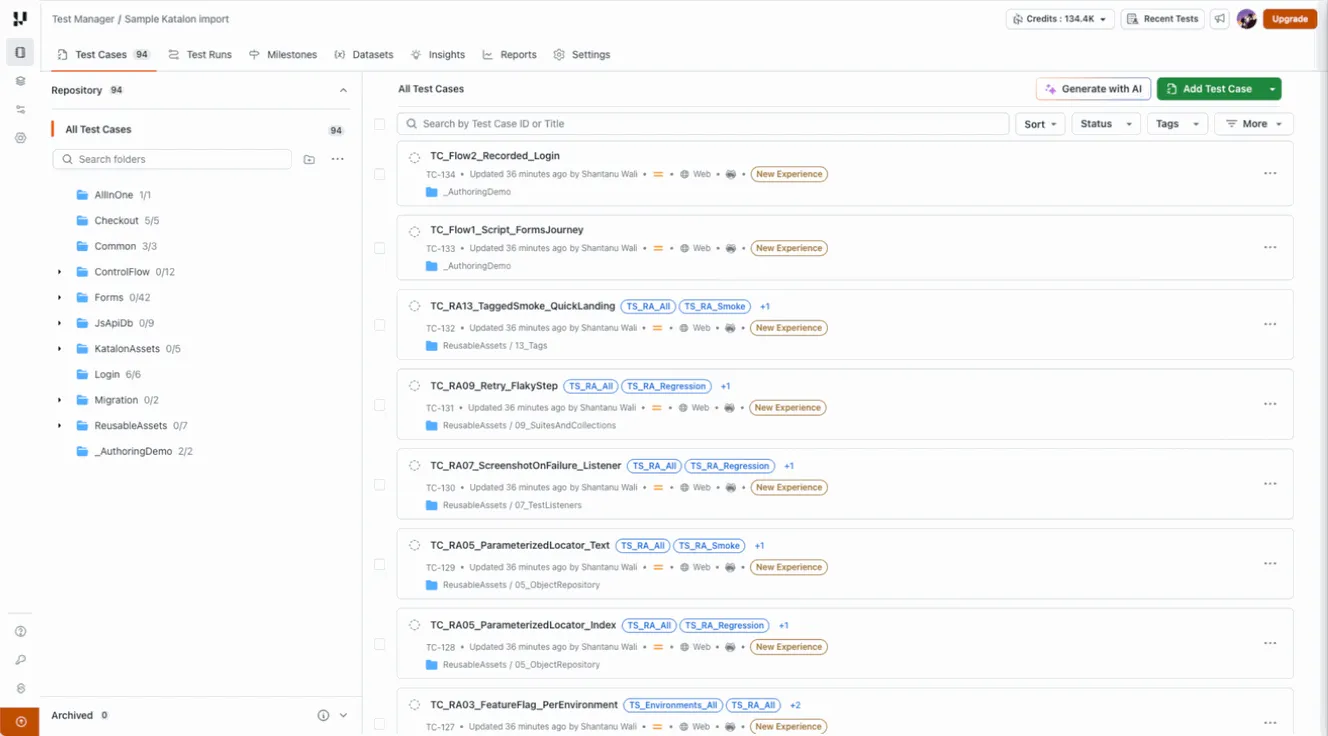Click the new folder icon beside Search folders
This screenshot has height=736, width=1328.
tap(309, 159)
